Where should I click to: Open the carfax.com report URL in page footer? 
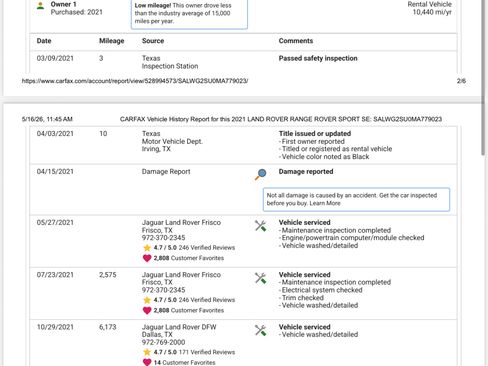pos(135,81)
